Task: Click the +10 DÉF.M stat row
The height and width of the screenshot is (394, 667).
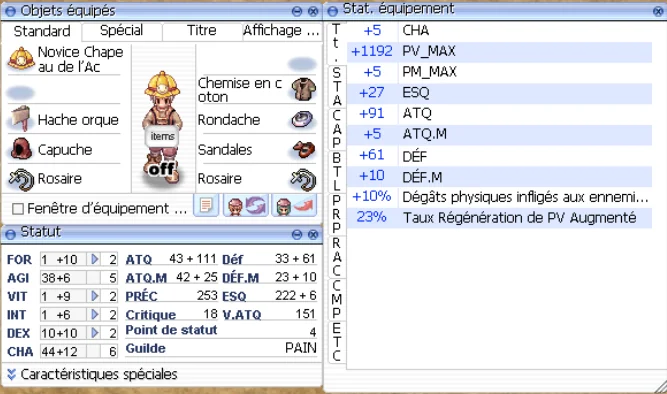Action: 499,176
